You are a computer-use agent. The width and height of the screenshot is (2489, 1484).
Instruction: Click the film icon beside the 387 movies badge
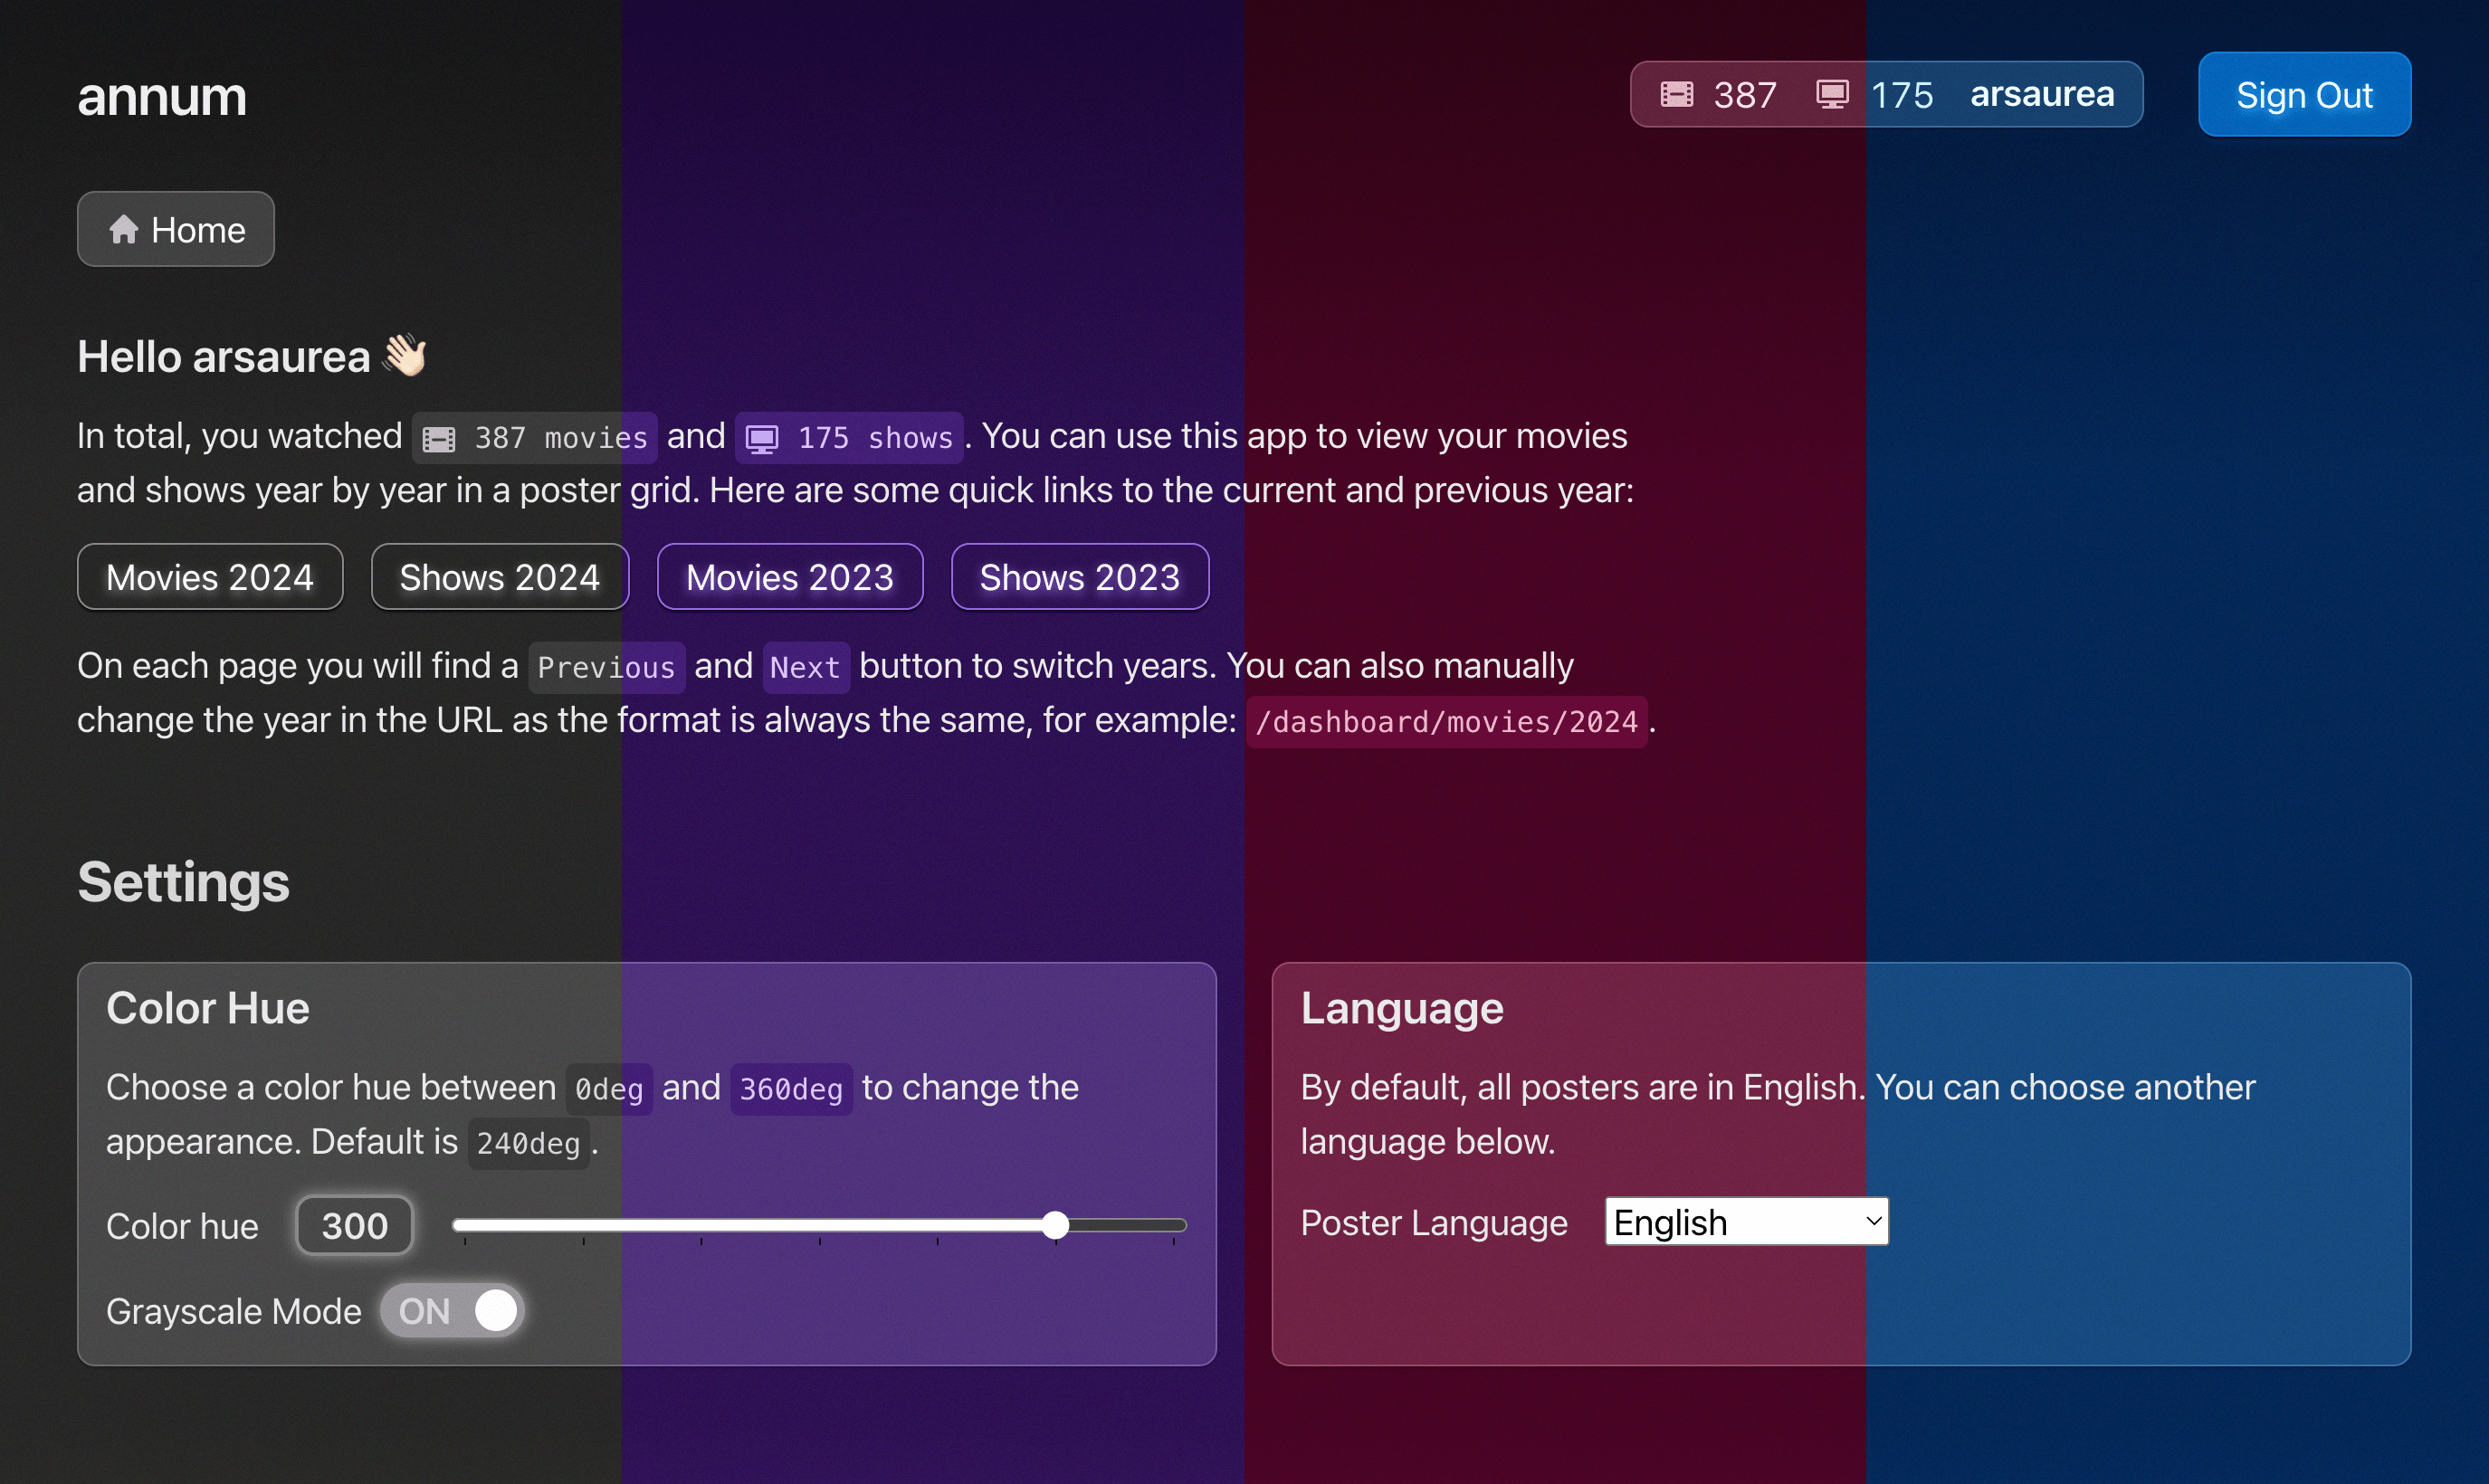click(438, 437)
